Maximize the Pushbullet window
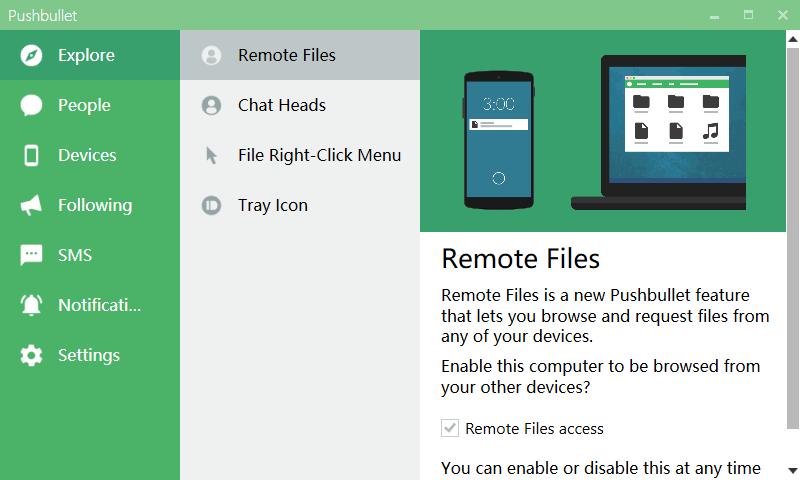Screen dimensions: 800x480 [x=748, y=15]
